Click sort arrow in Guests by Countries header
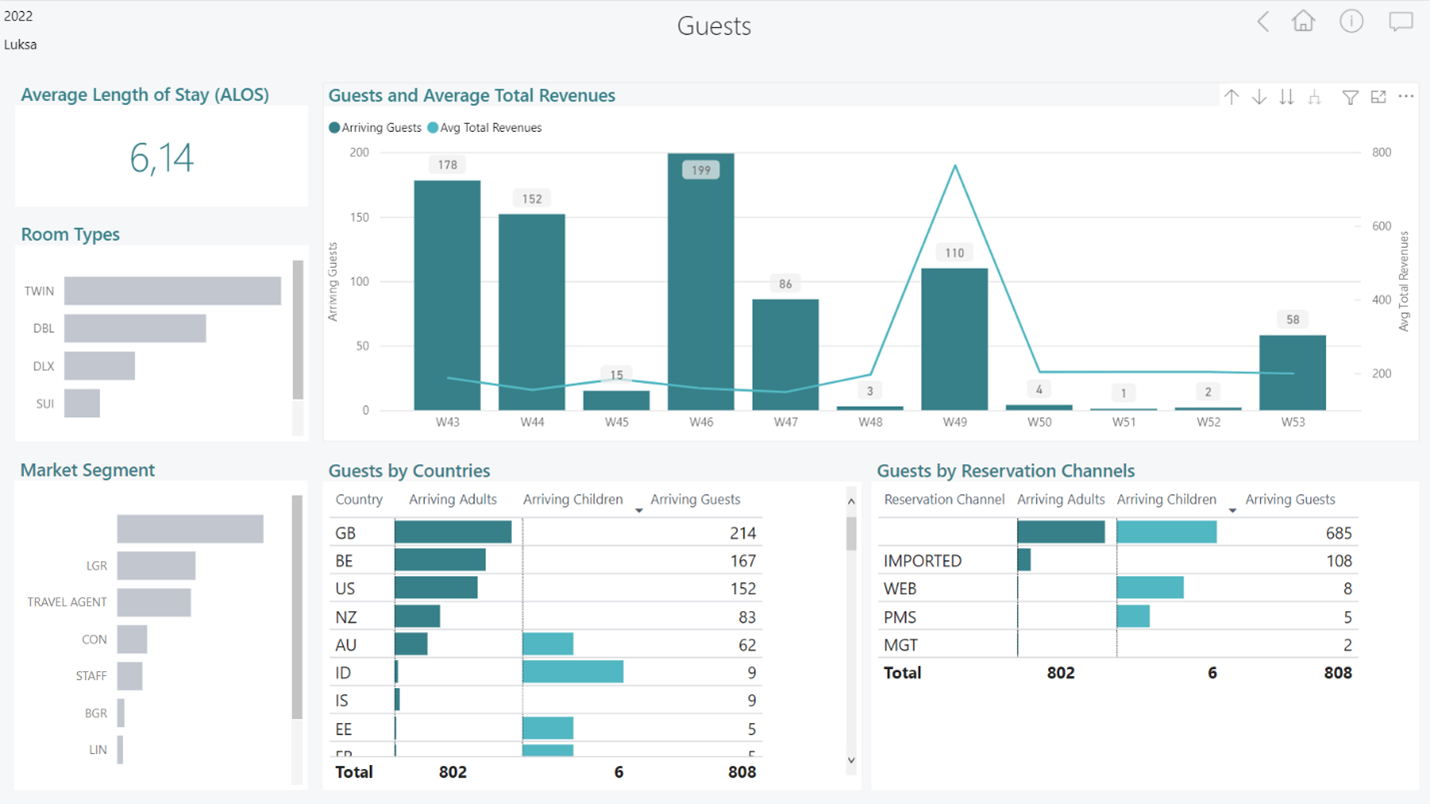This screenshot has height=804, width=1430. point(639,511)
